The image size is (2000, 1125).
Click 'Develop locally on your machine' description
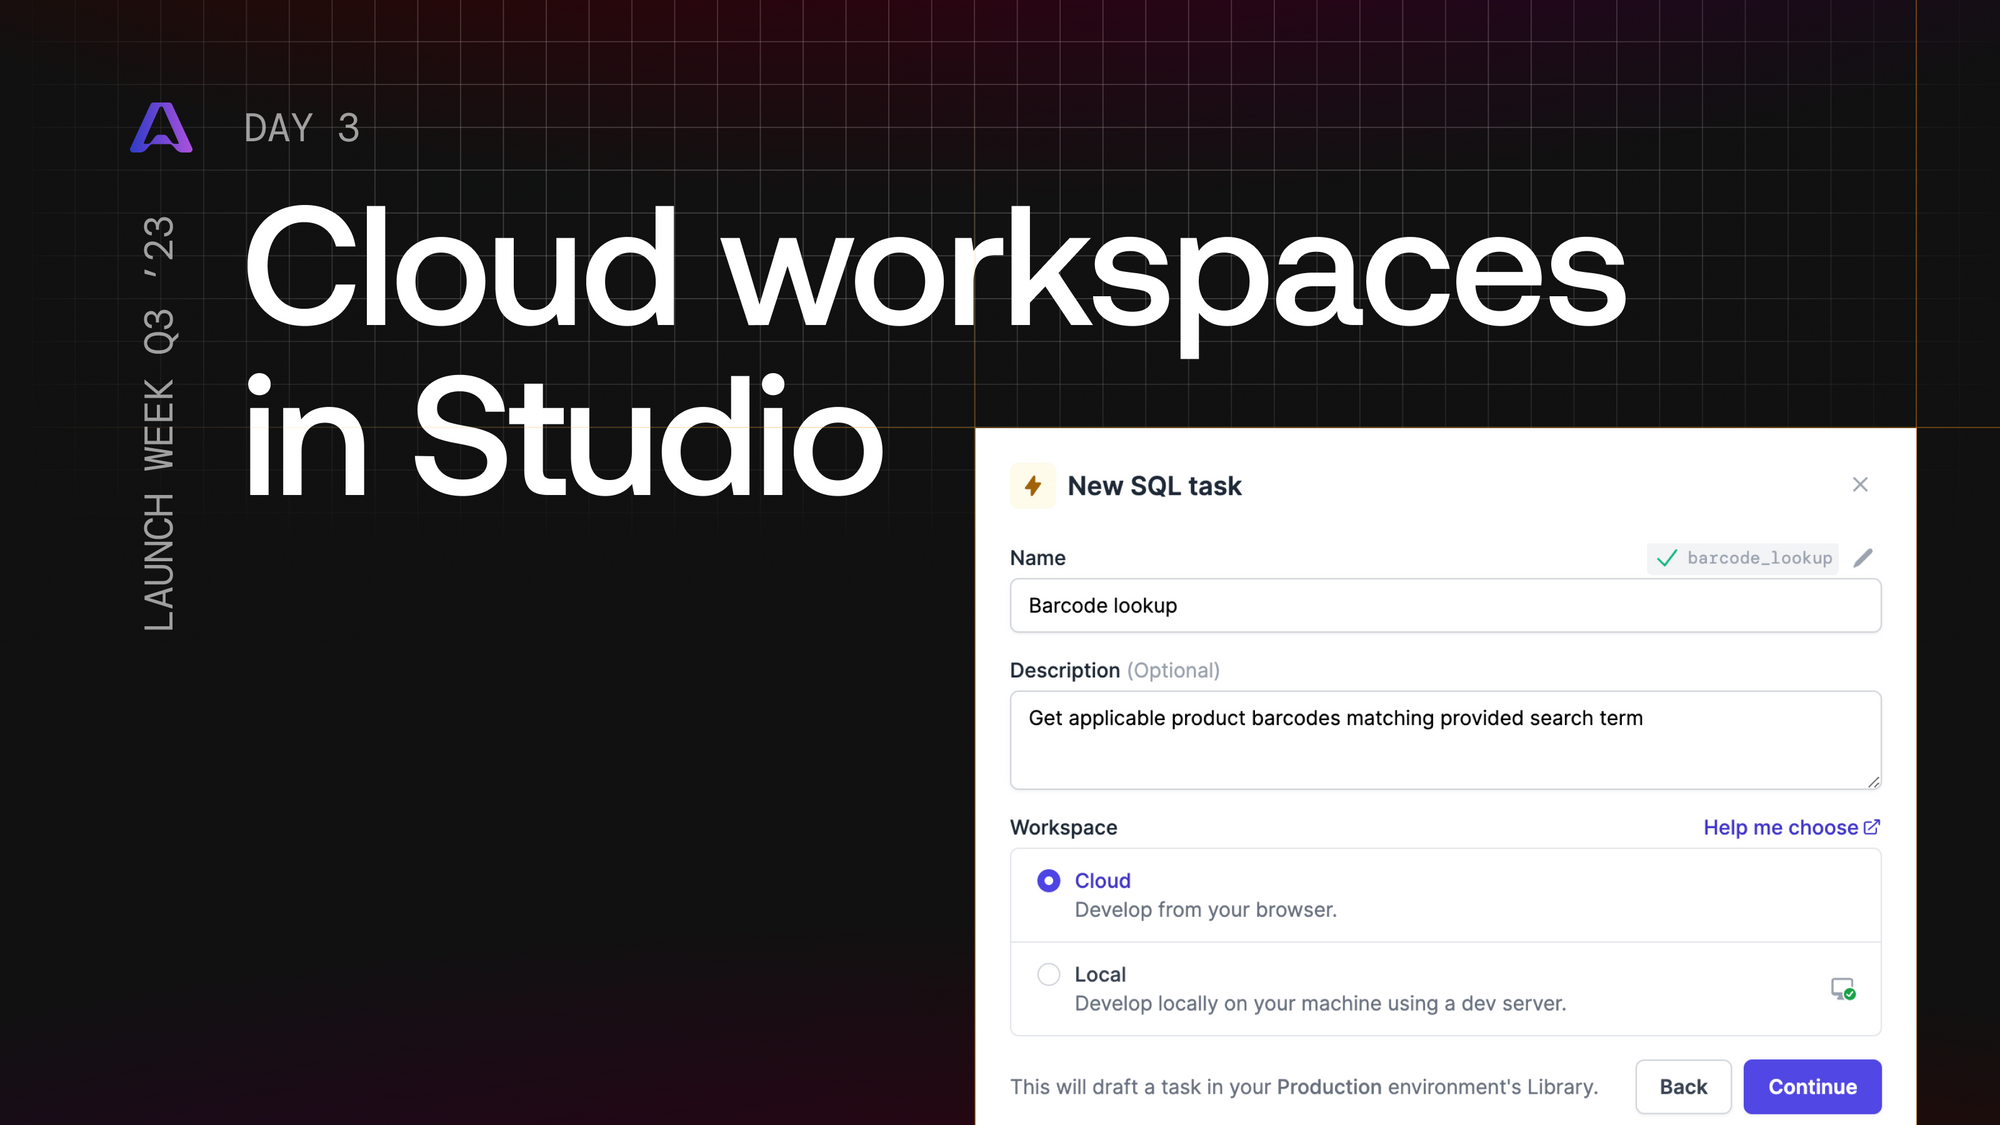pyautogui.click(x=1320, y=1003)
